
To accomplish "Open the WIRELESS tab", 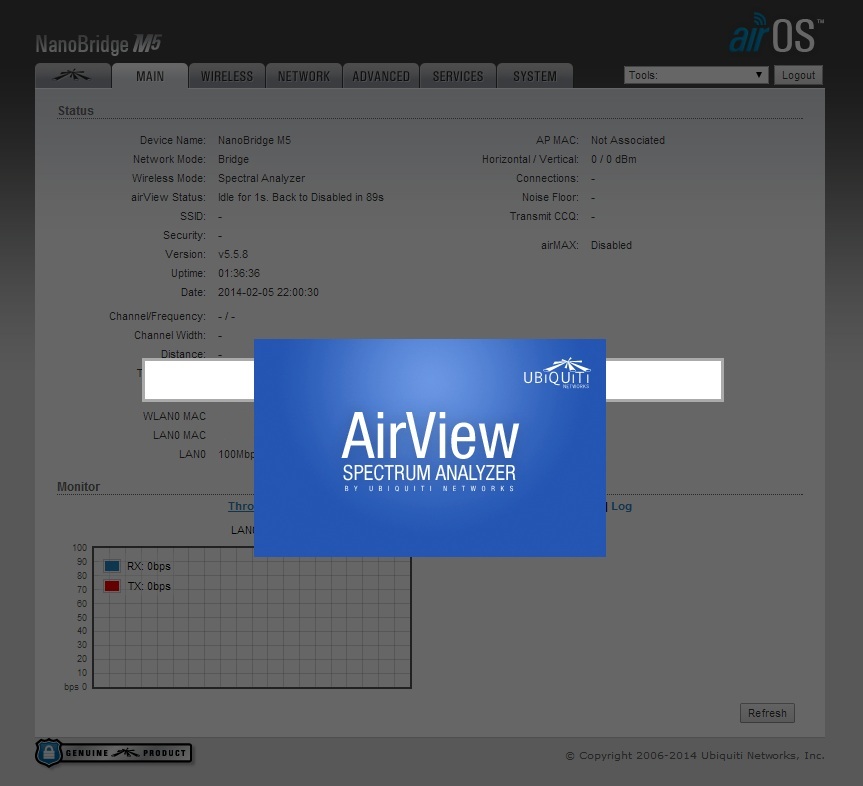I will (227, 76).
